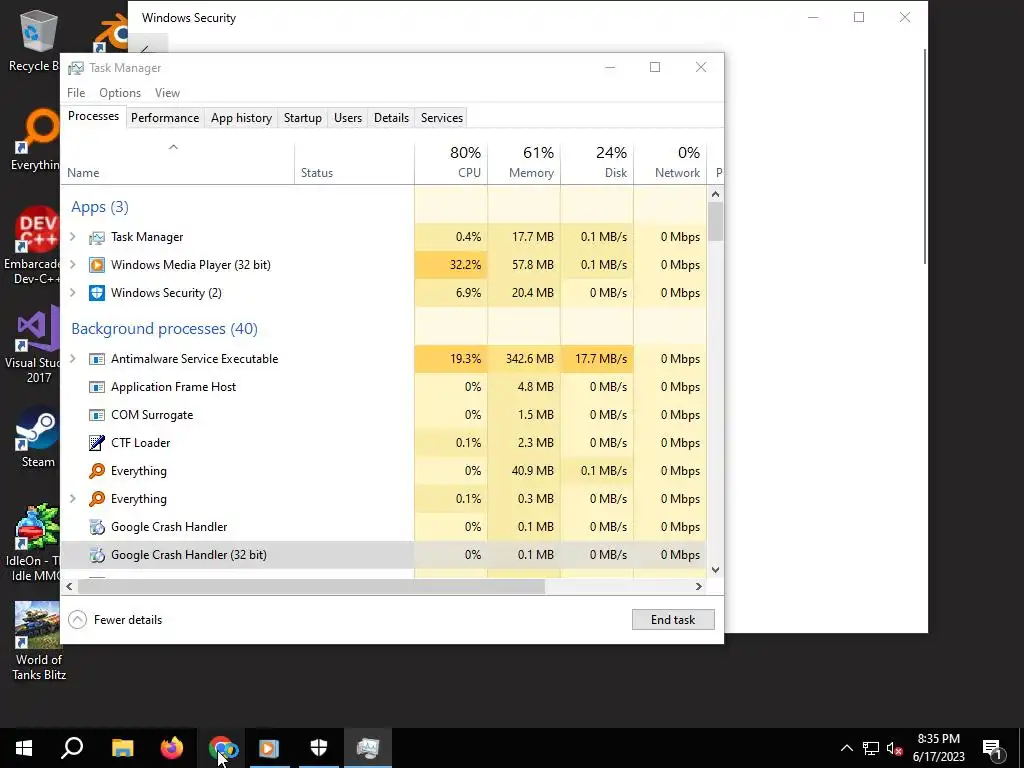The width and height of the screenshot is (1024, 768).
Task: Click the CTF Loader pen icon
Action: click(x=97, y=443)
